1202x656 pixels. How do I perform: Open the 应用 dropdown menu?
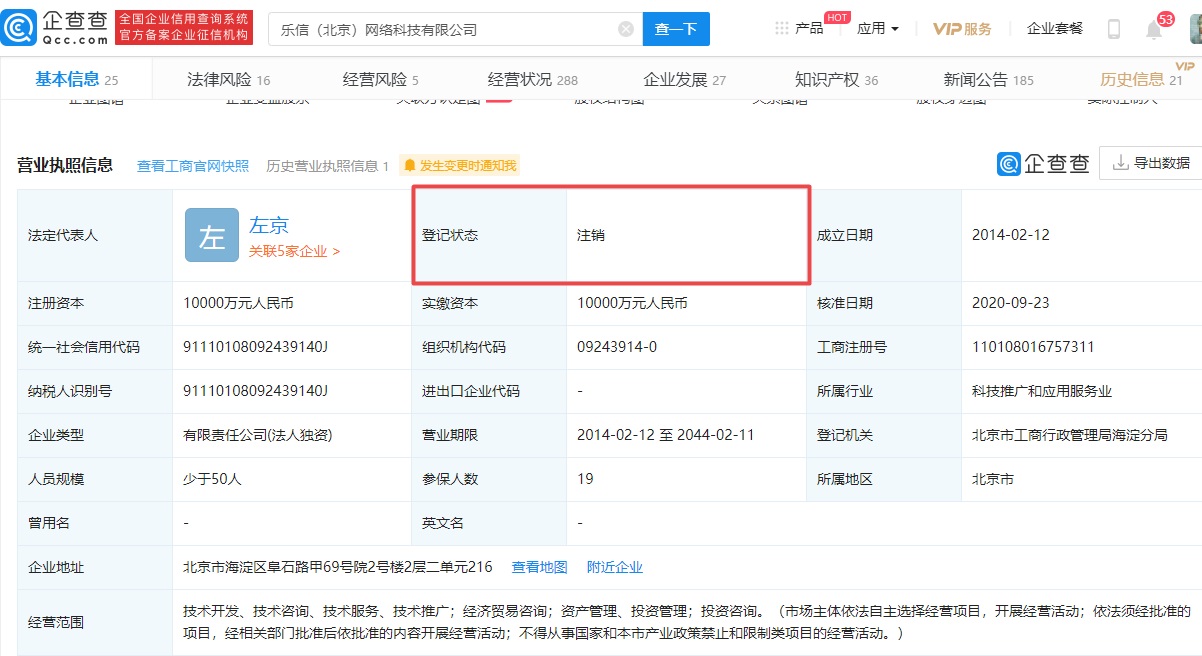point(877,28)
